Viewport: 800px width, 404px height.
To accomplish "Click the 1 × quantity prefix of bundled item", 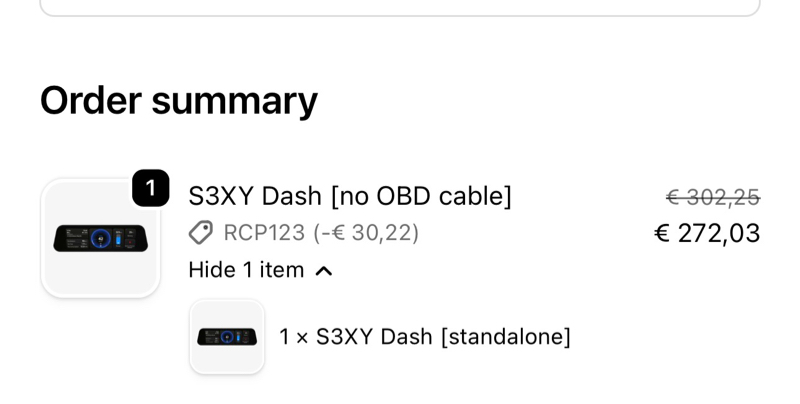I will point(293,336).
